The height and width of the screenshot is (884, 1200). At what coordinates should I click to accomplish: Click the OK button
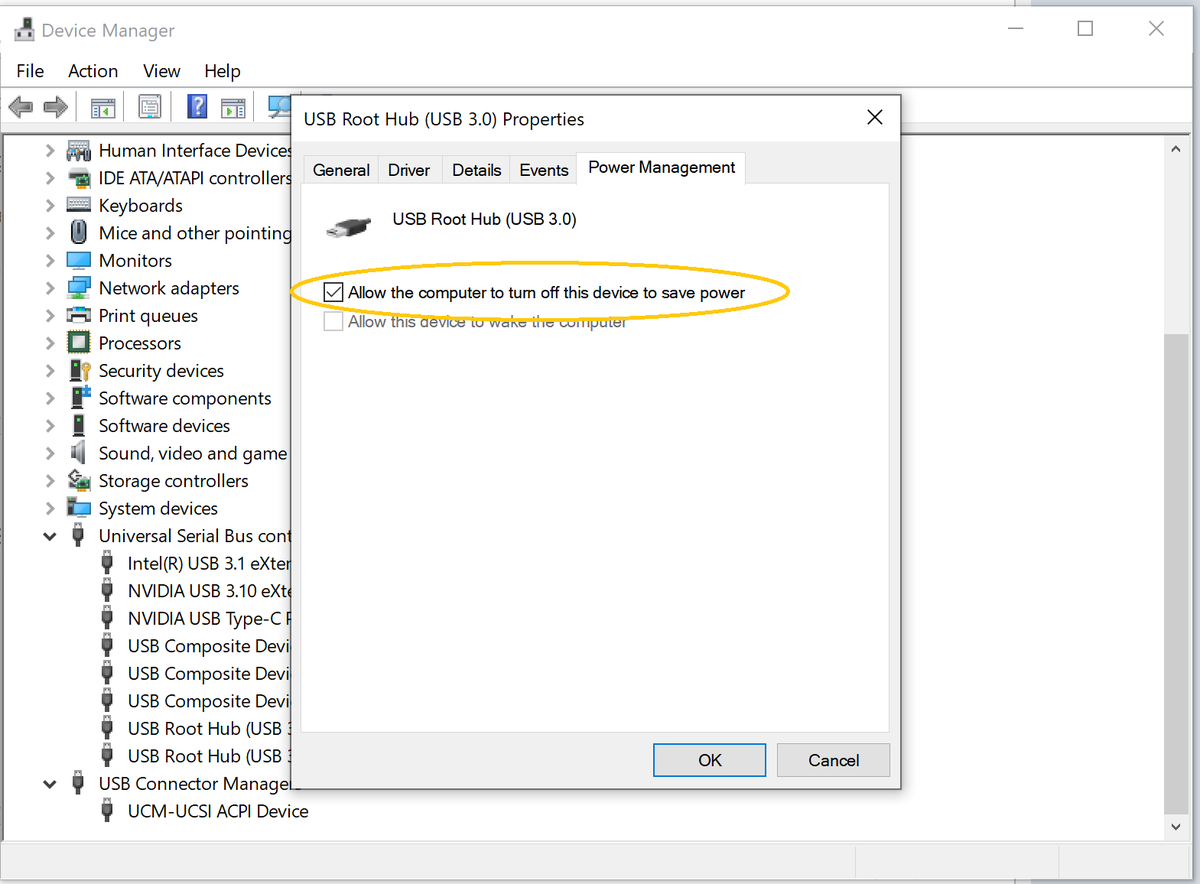[710, 760]
